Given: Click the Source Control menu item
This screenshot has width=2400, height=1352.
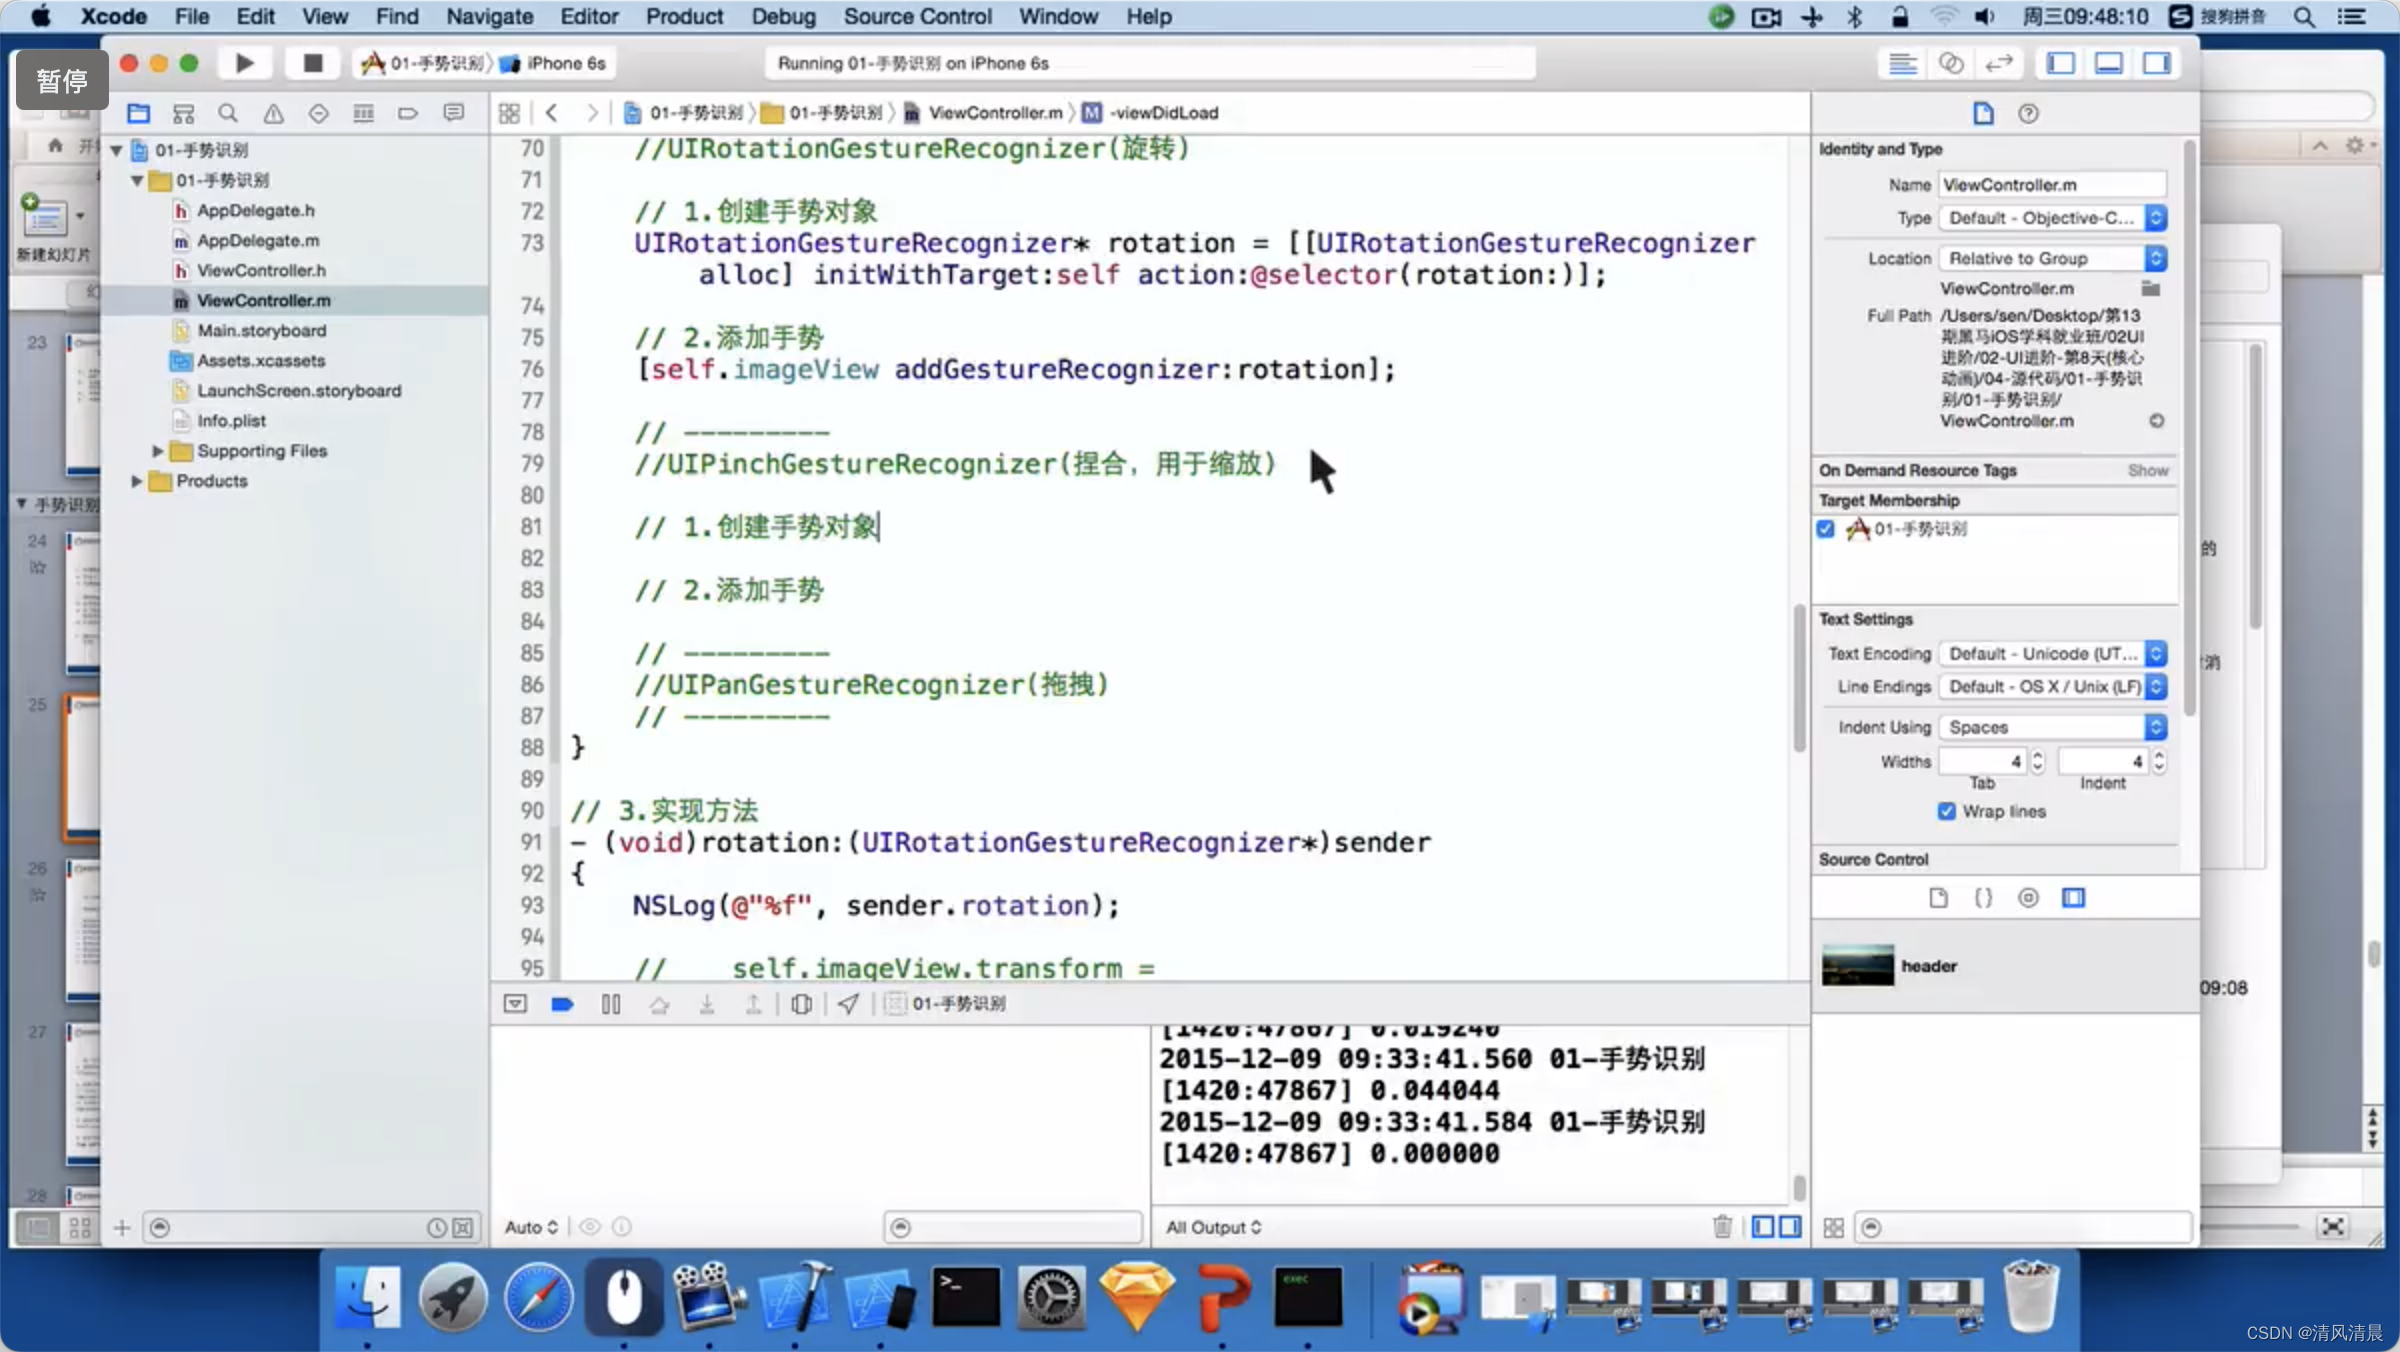Looking at the screenshot, I should pyautogui.click(x=916, y=16).
